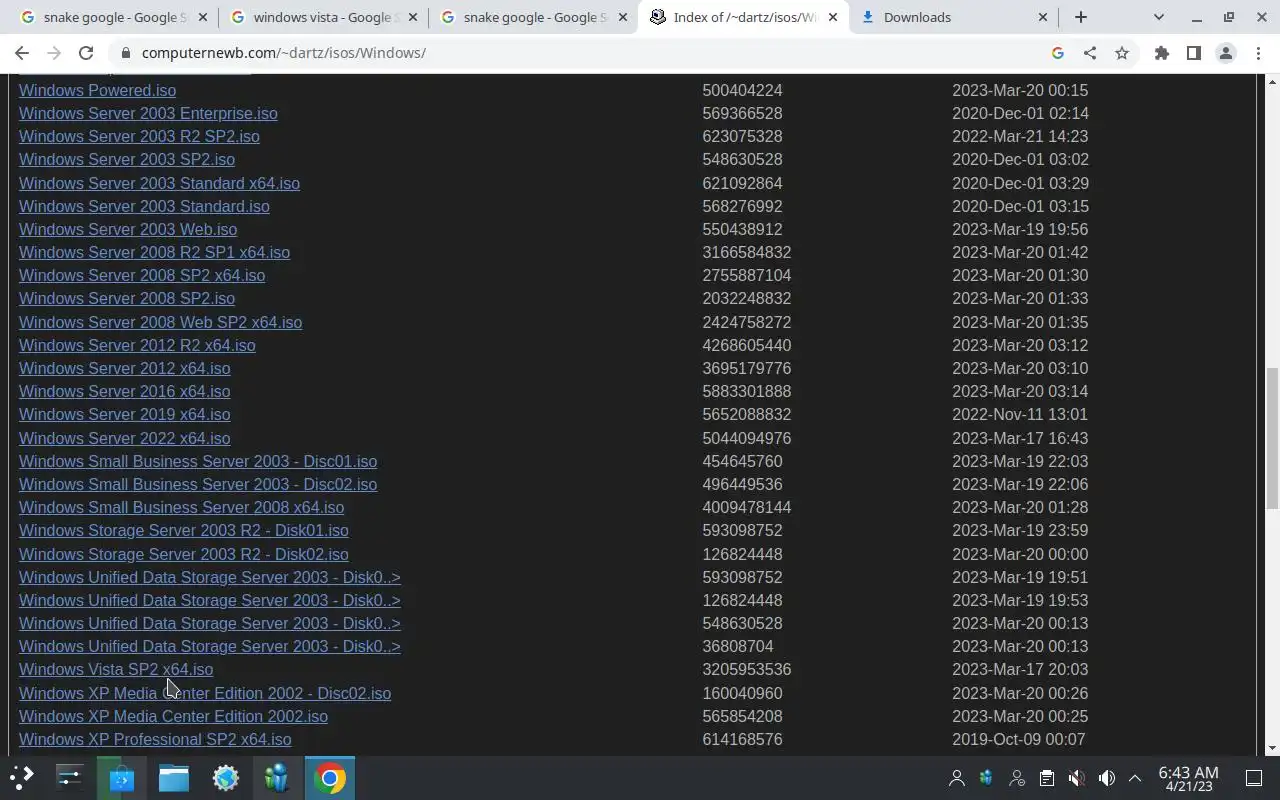
Task: View site information via the lock icon
Action: [x=125, y=53]
